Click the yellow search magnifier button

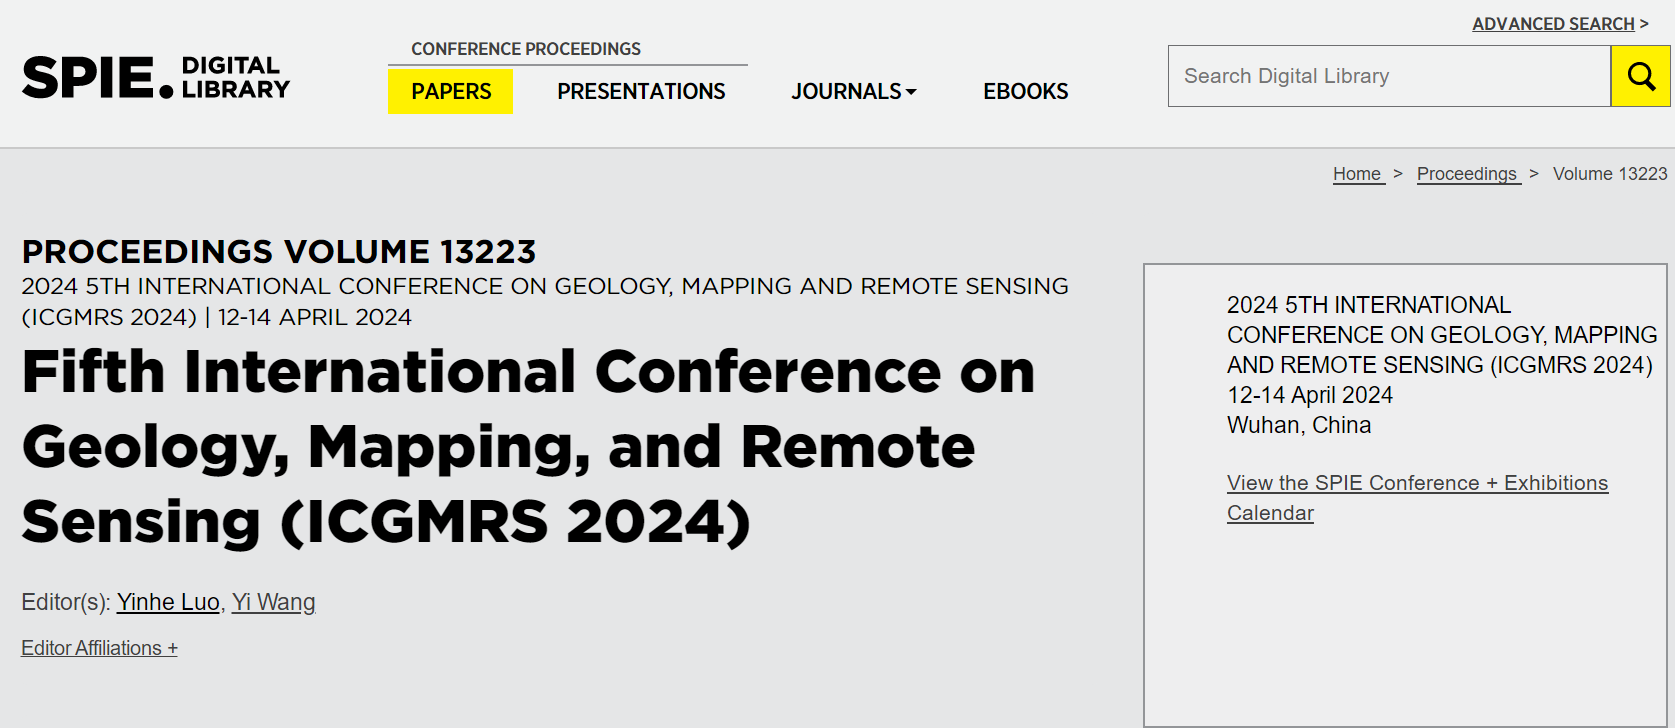(x=1640, y=76)
